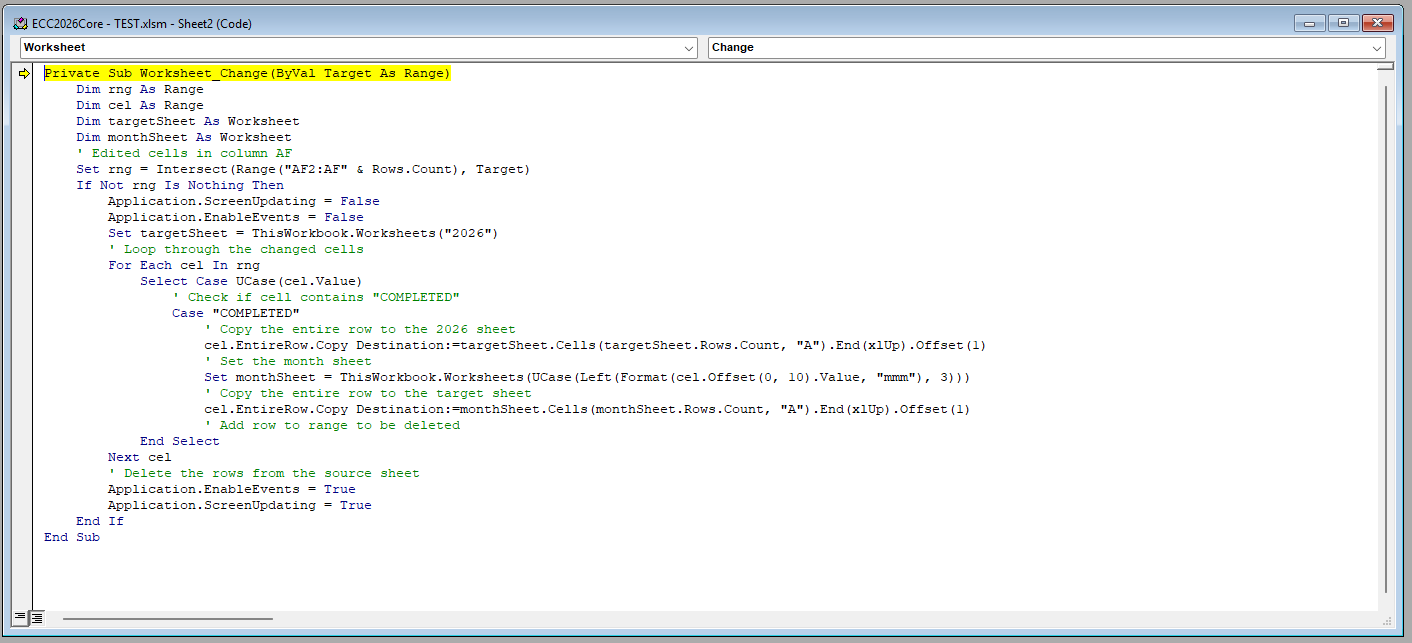Click the Change combo box arrow
The width and height of the screenshot is (1412, 643).
coord(1378,47)
